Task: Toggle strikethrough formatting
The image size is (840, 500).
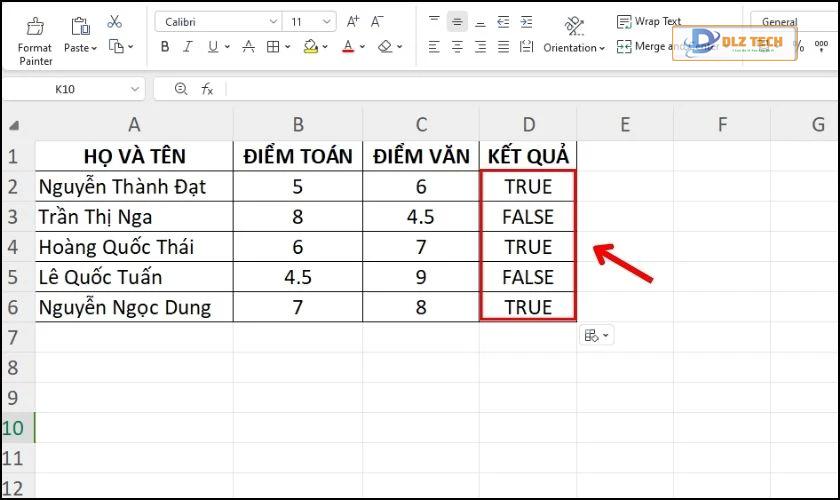Action: pyautogui.click(x=248, y=47)
